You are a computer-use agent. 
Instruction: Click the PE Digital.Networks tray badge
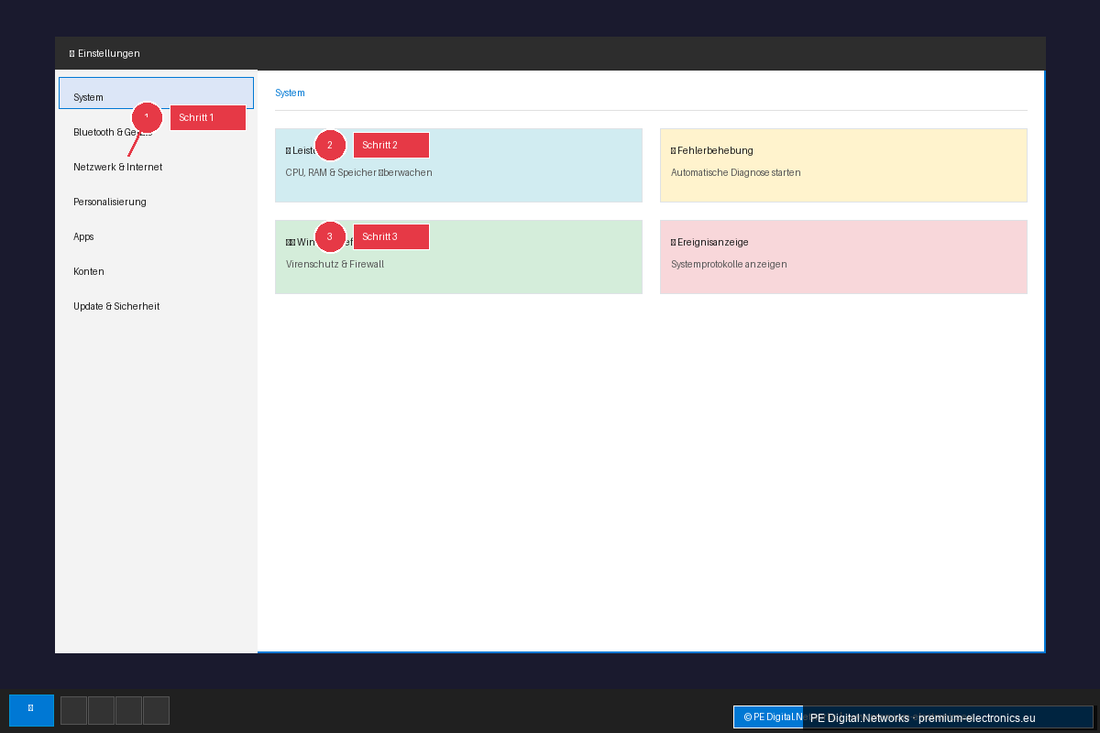pyautogui.click(x=768, y=716)
